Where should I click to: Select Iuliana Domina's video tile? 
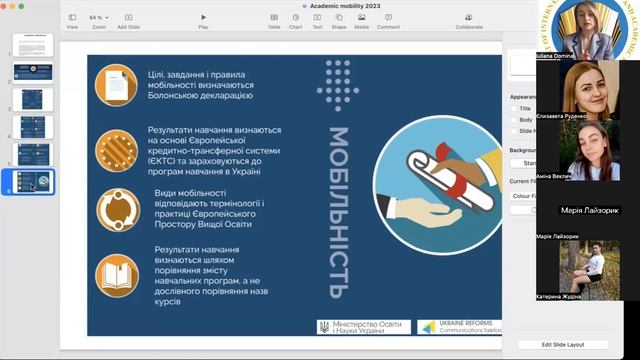(588, 30)
